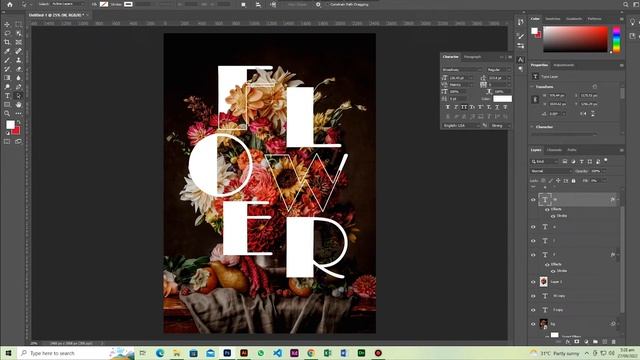Select the Rectangular Marquee tool
Screen dimensions: 640x360
tap(18, 24)
